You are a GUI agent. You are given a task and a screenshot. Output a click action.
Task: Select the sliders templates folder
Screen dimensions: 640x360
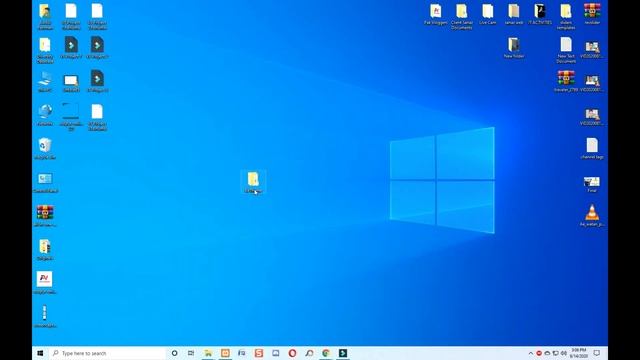(x=566, y=16)
